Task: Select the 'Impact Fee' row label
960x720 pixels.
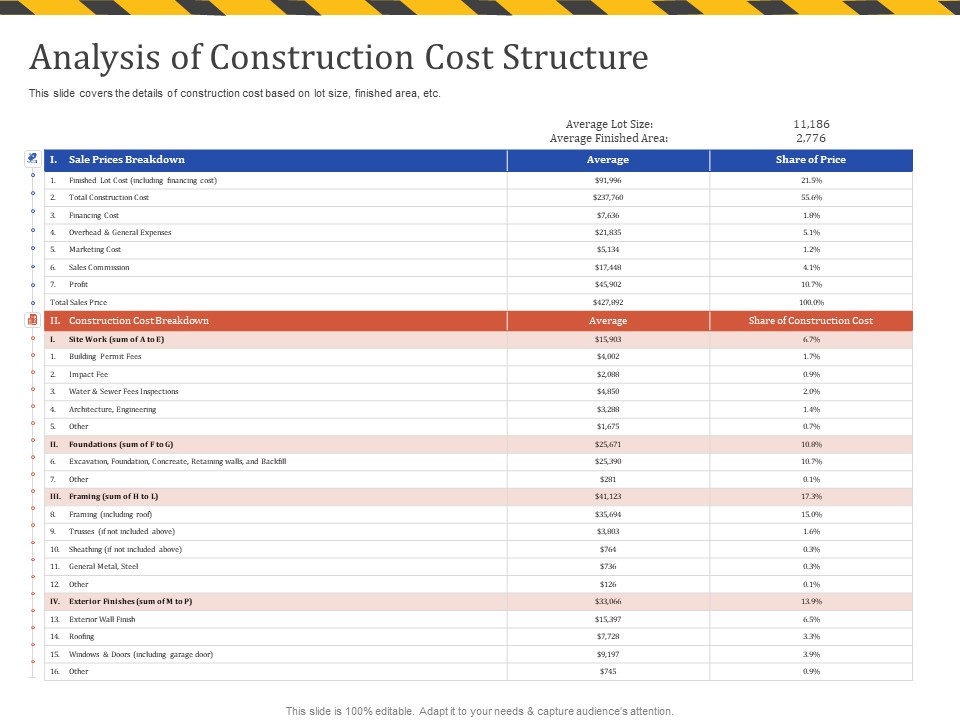Action: click(x=88, y=375)
